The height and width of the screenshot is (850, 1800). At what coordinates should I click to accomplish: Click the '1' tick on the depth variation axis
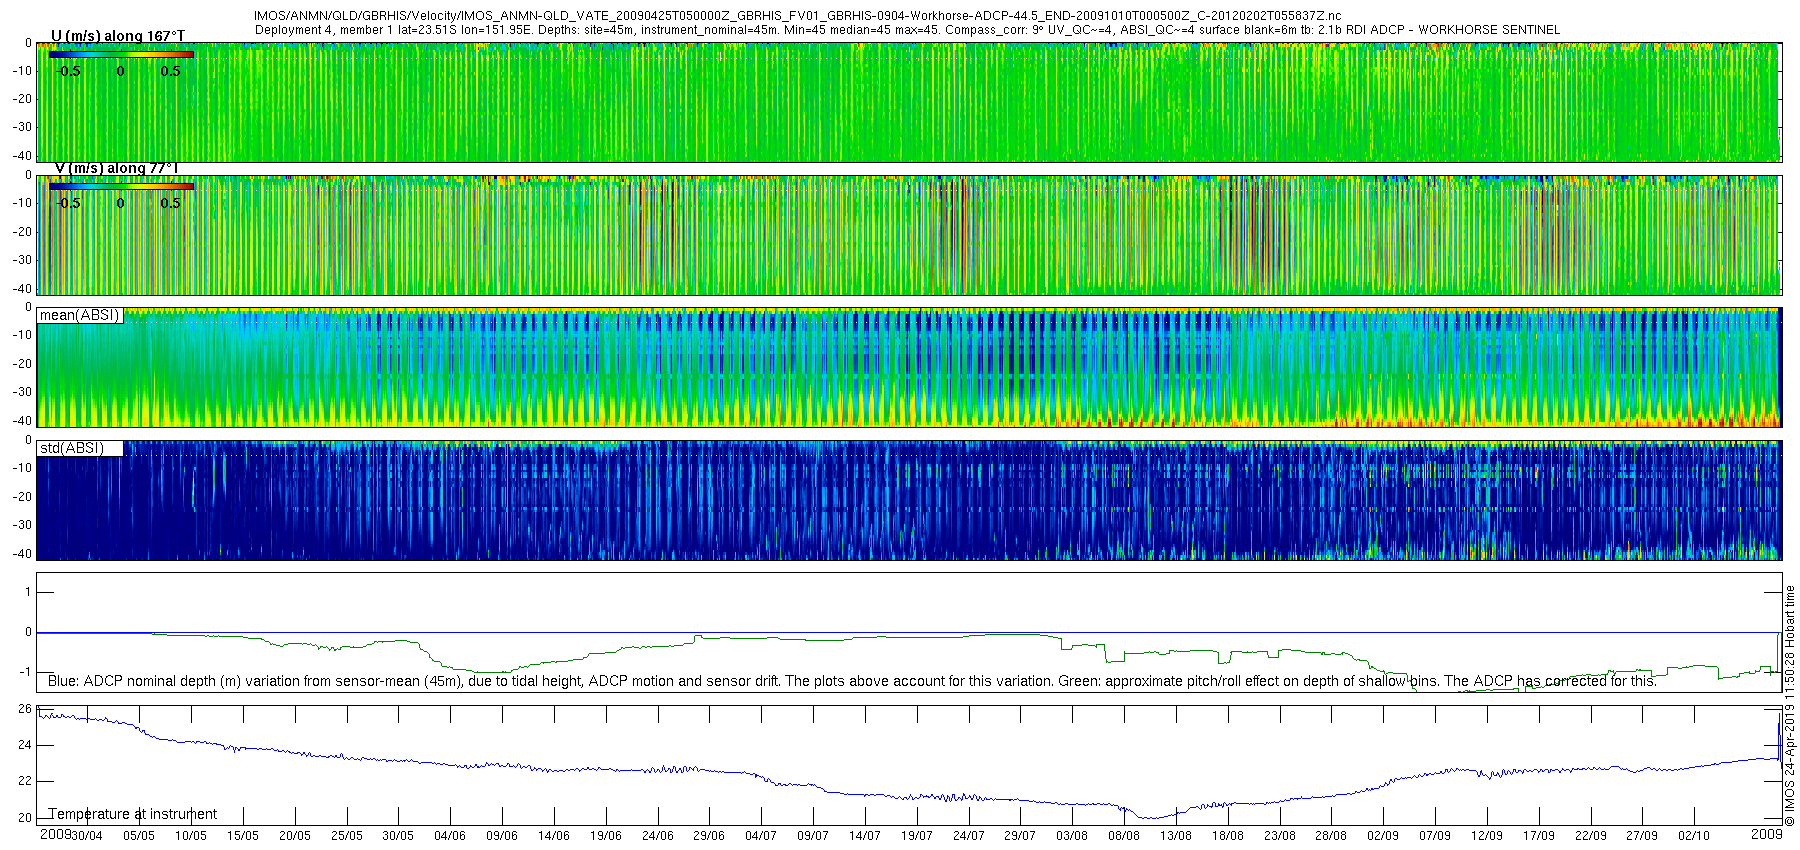[x=28, y=592]
